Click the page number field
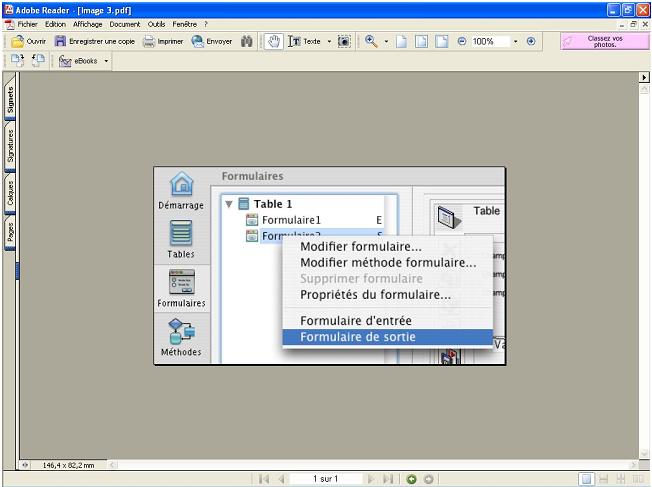Viewport: 652px width, 487px height. click(329, 479)
